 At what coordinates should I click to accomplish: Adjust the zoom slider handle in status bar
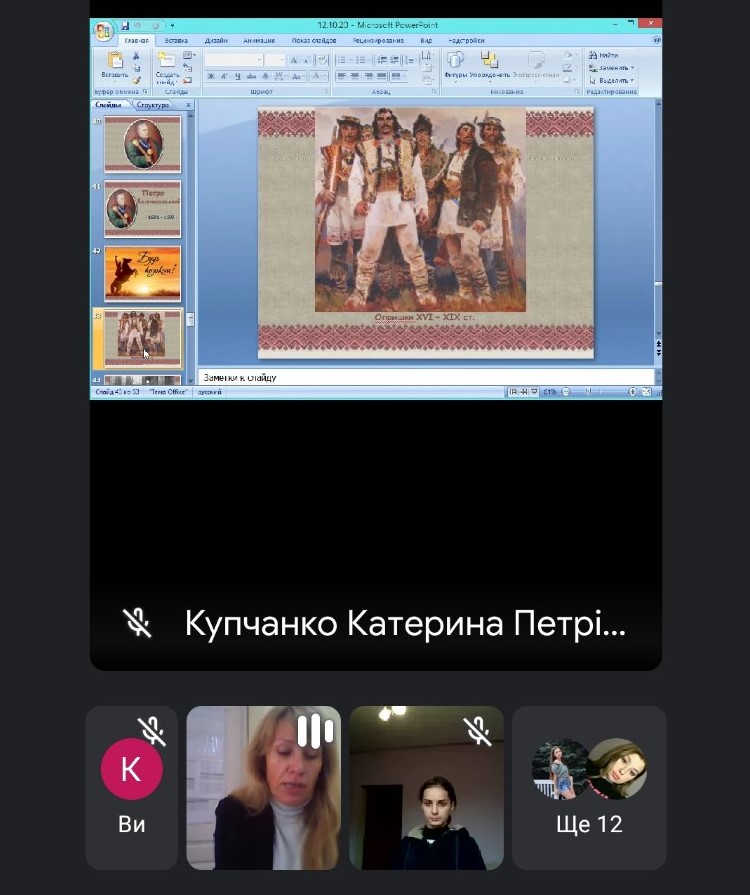tap(588, 392)
